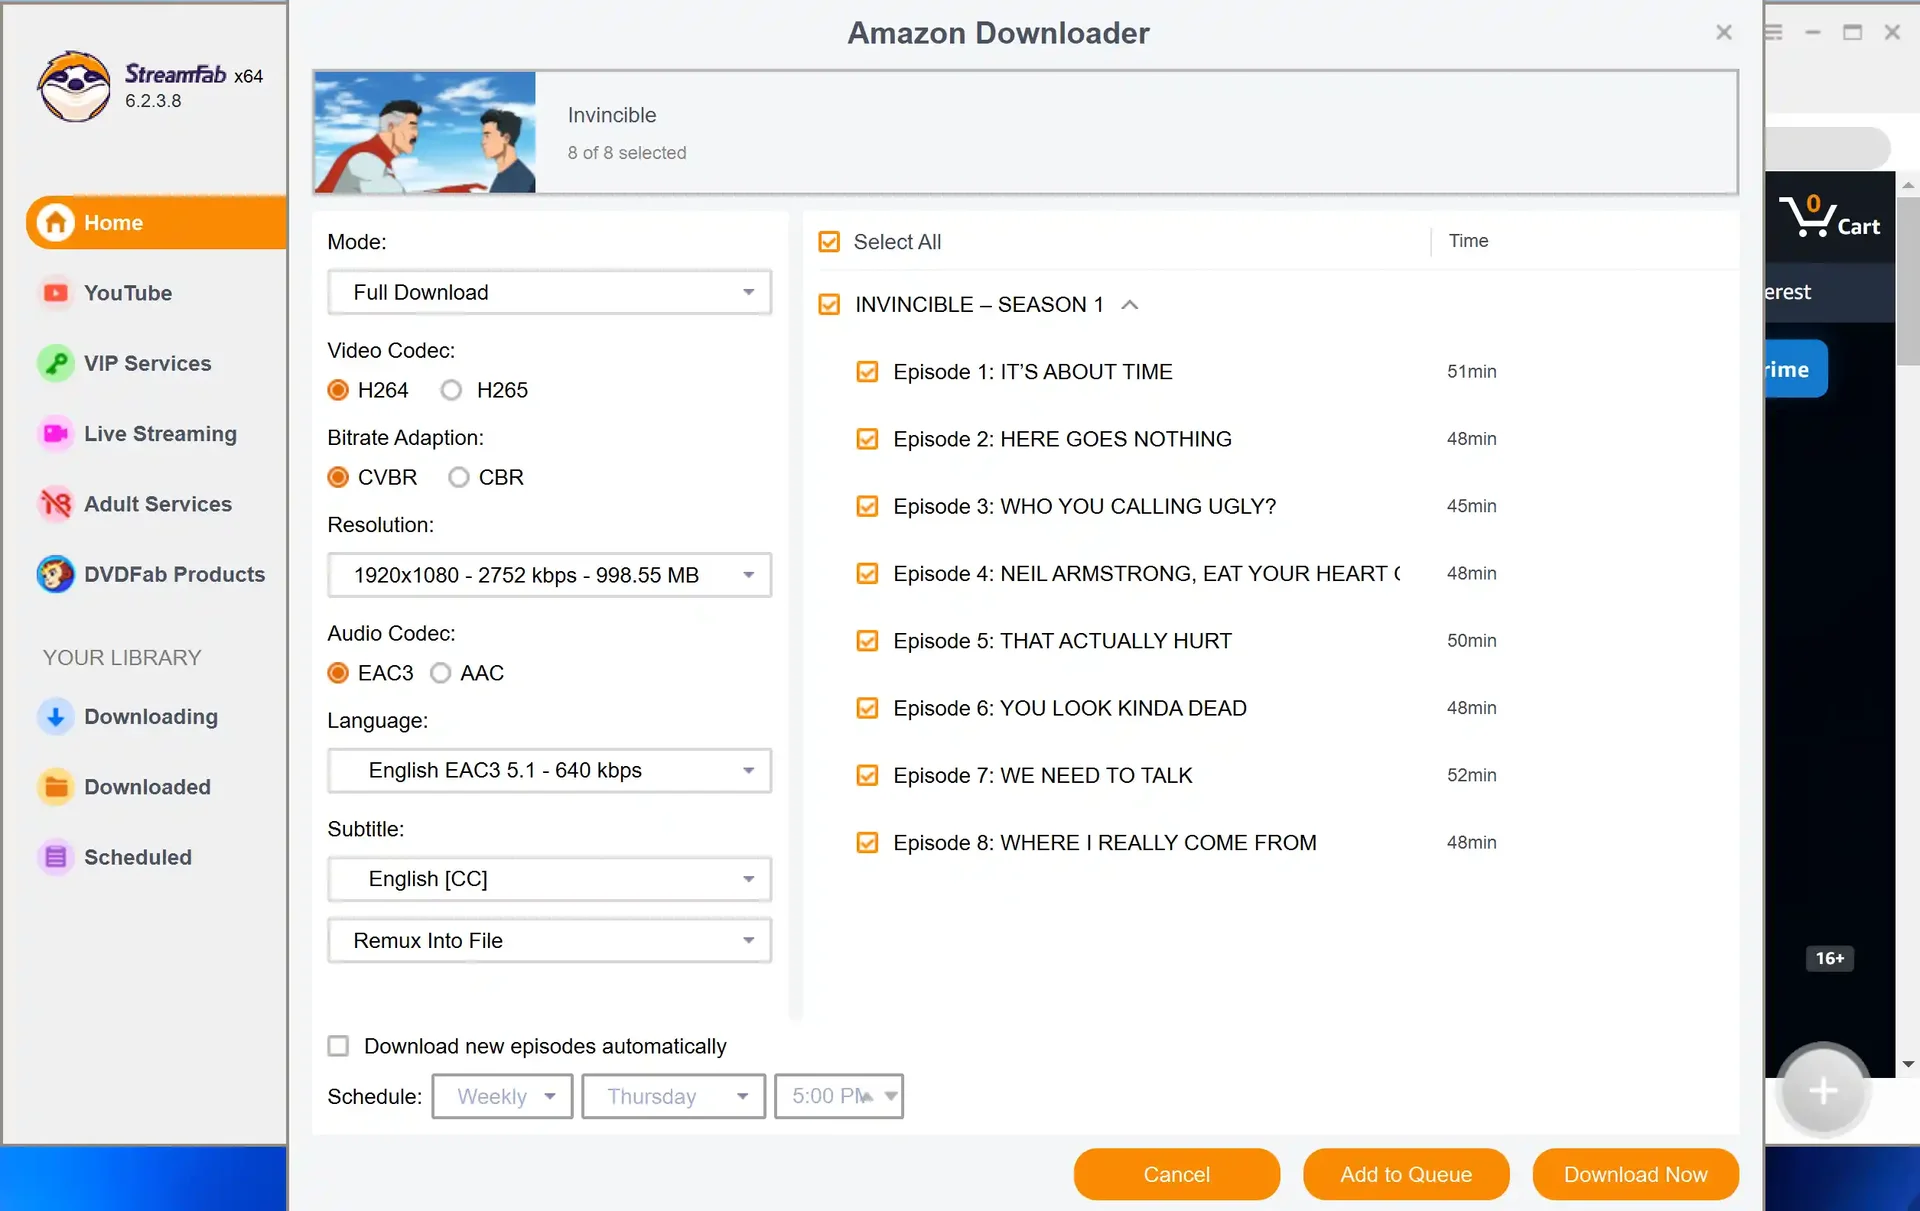Image resolution: width=1920 pixels, height=1211 pixels.
Task: Choose CBR bitrate adaption
Action: click(458, 477)
